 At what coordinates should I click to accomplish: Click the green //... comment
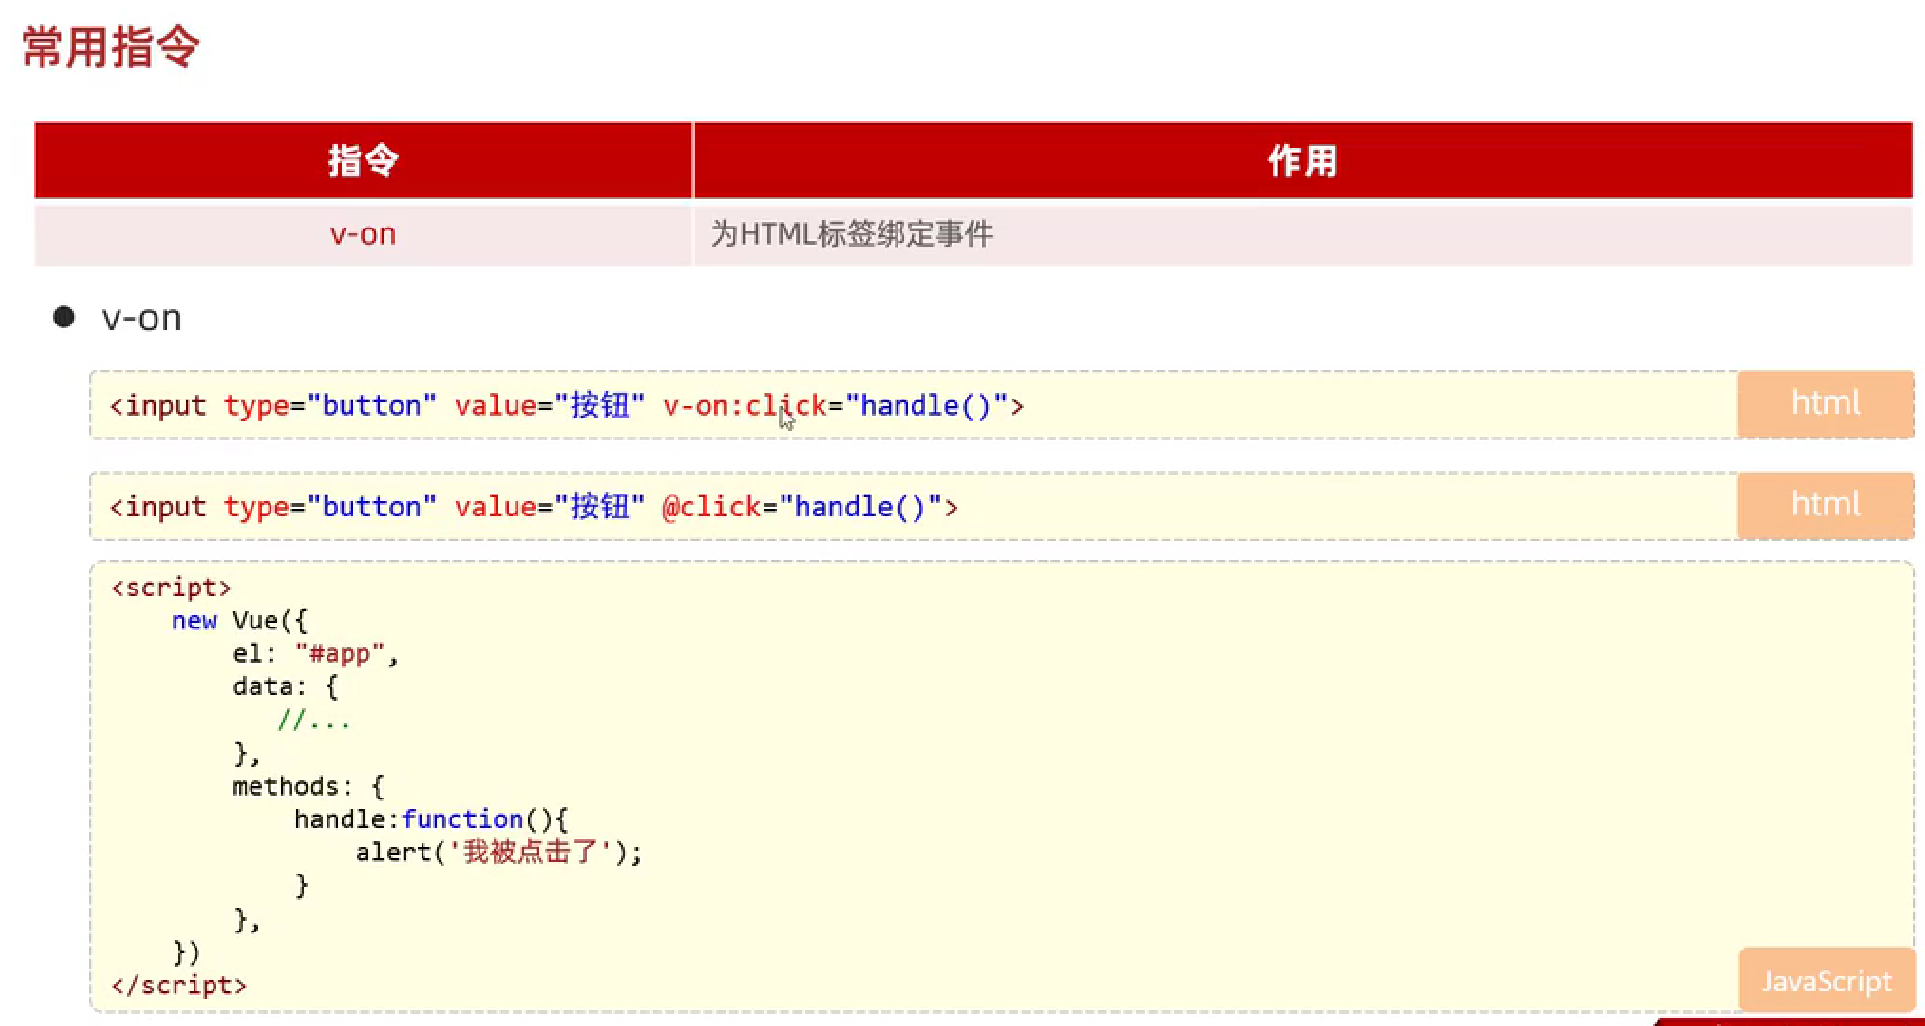coord(314,720)
